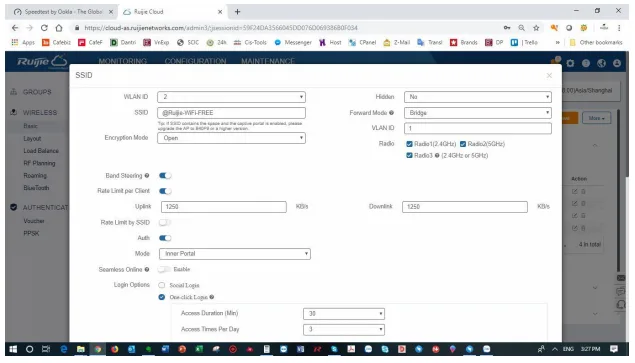Open MONITORING top menu
Image resolution: width=635 pixels, height=363 pixels.
pyautogui.click(x=123, y=61)
